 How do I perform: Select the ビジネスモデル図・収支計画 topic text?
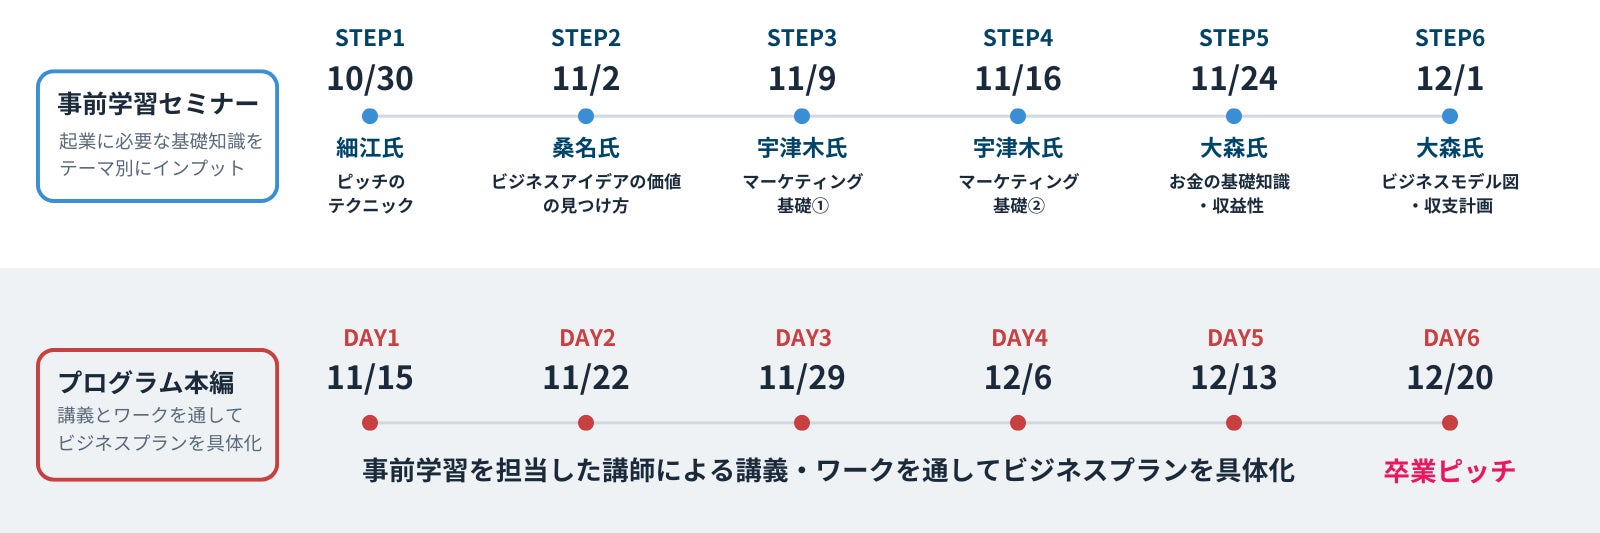tap(1450, 193)
